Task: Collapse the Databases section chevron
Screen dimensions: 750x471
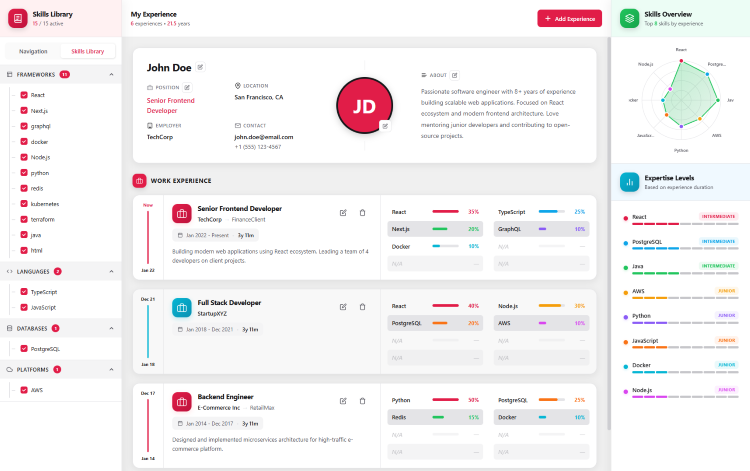Action: 111,329
